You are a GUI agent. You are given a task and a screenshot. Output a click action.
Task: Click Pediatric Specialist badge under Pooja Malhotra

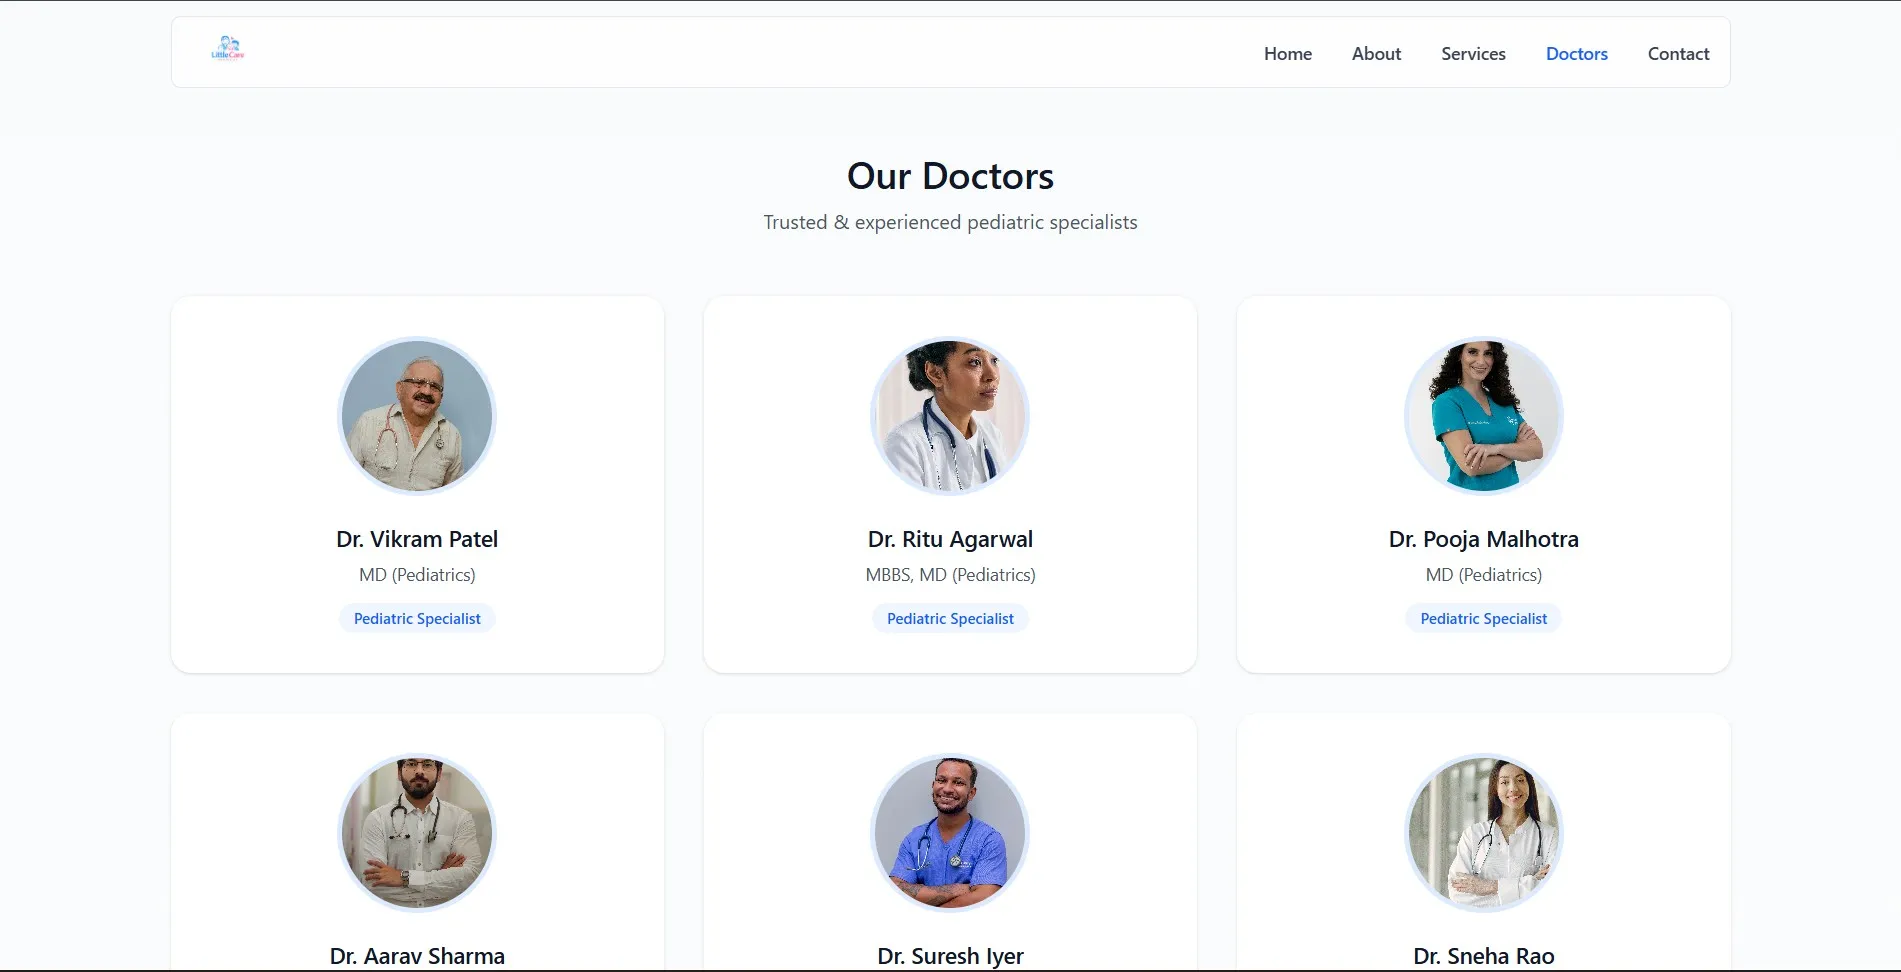click(1484, 619)
